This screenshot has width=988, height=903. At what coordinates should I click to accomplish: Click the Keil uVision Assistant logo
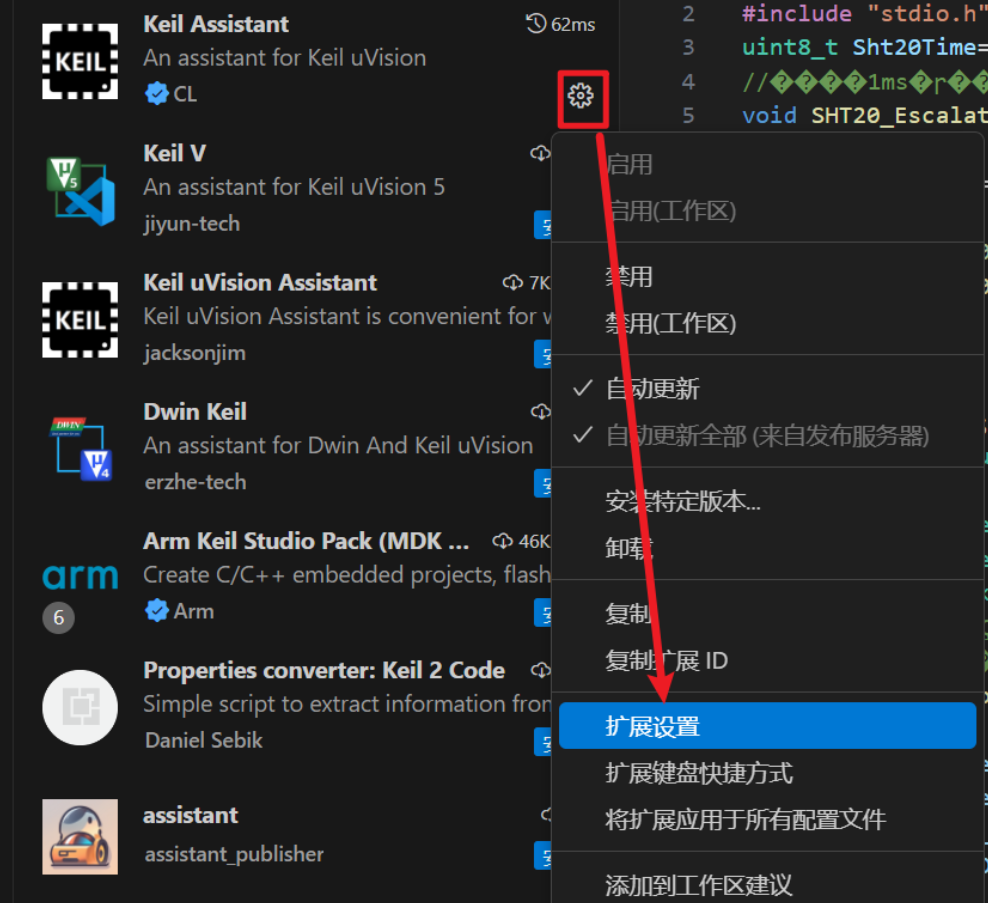[x=80, y=320]
